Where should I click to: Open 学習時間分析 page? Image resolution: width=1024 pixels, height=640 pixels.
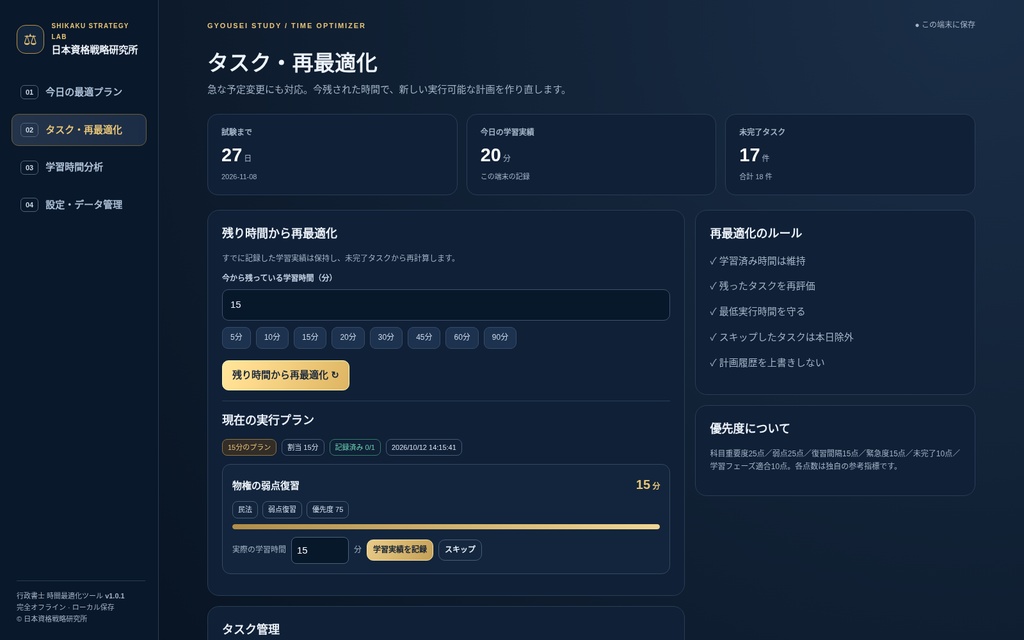click(79, 167)
